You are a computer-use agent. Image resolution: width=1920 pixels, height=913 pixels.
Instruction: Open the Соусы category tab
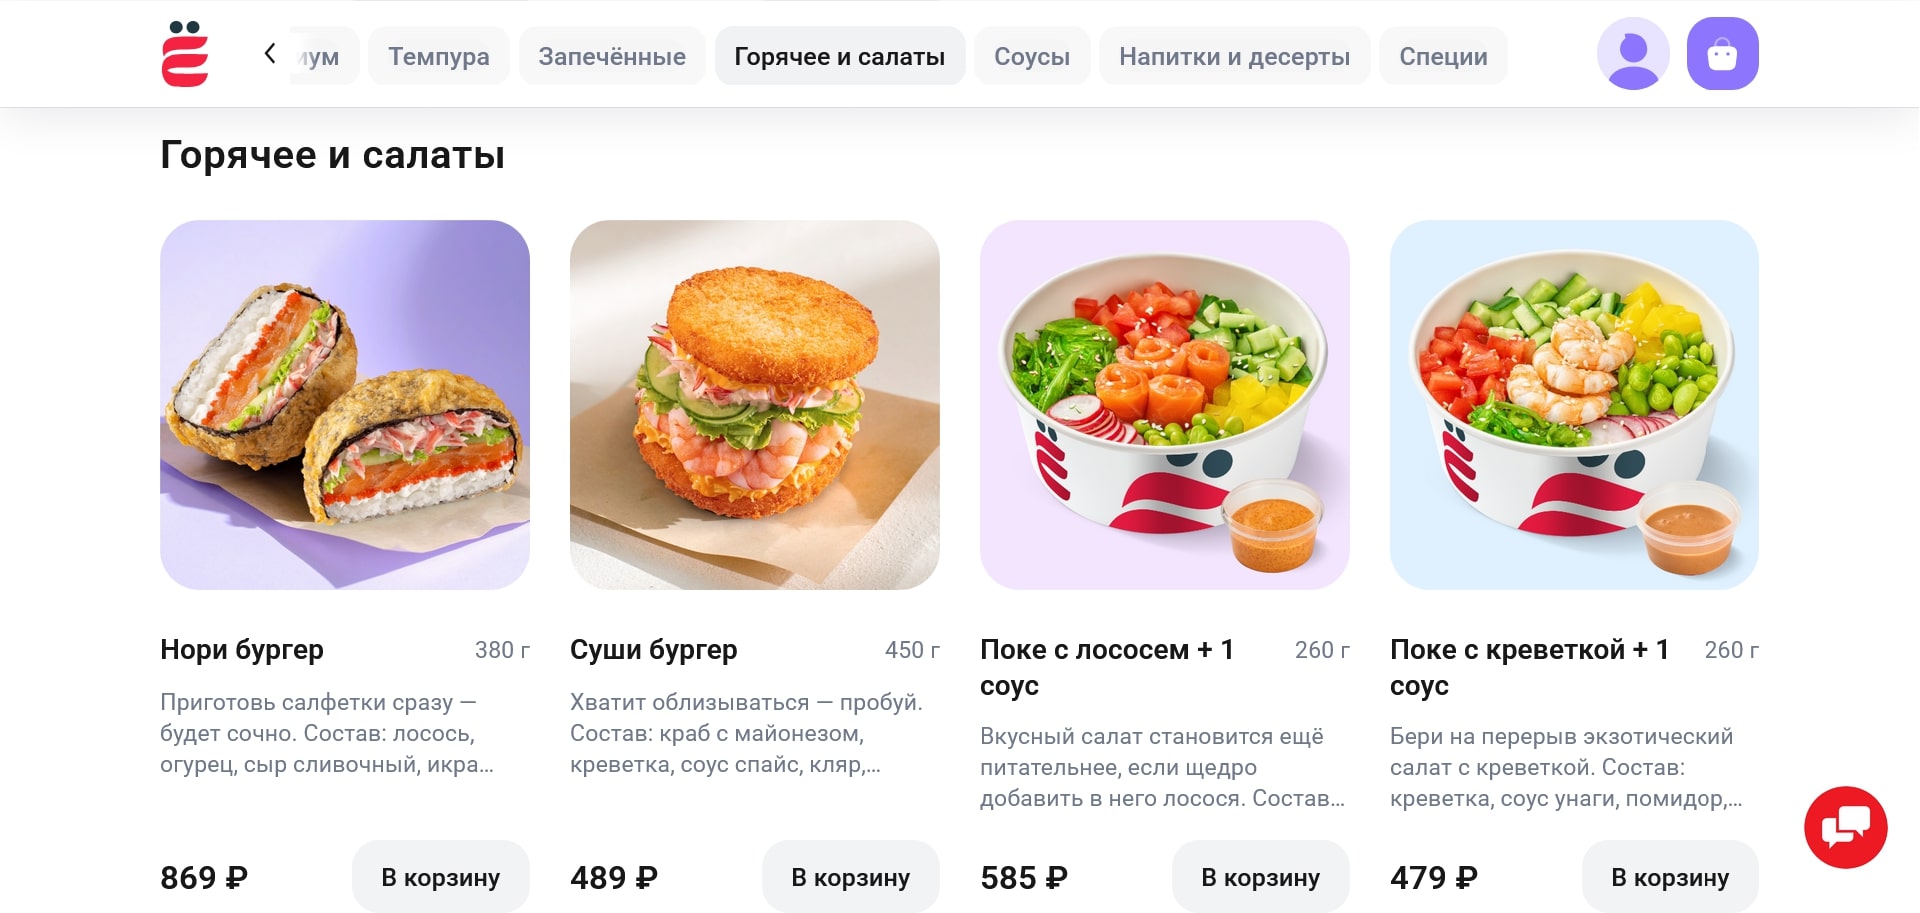click(1032, 56)
